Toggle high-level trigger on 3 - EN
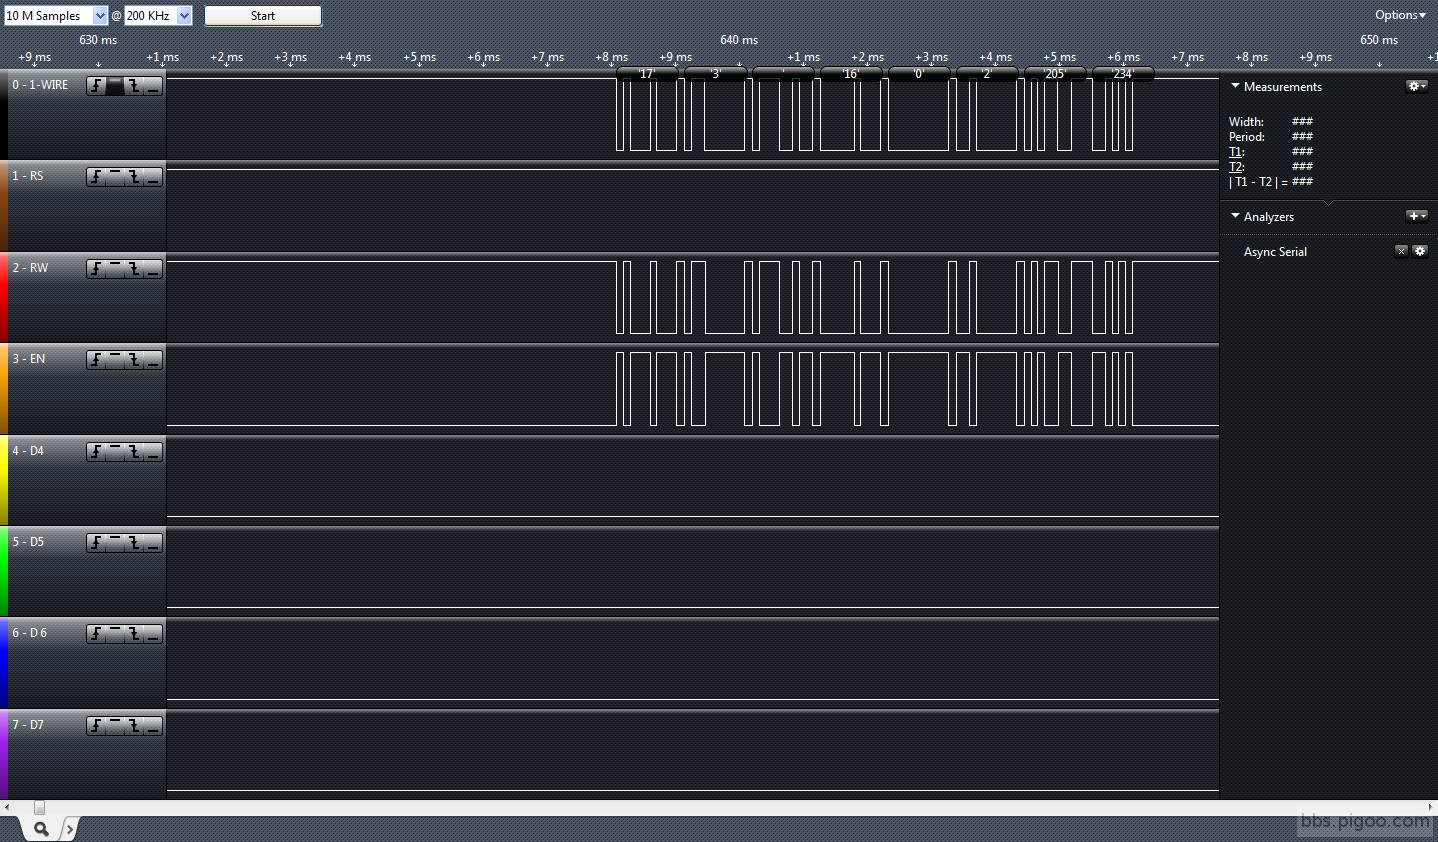Screen dimensions: 1438x842 tap(115, 360)
